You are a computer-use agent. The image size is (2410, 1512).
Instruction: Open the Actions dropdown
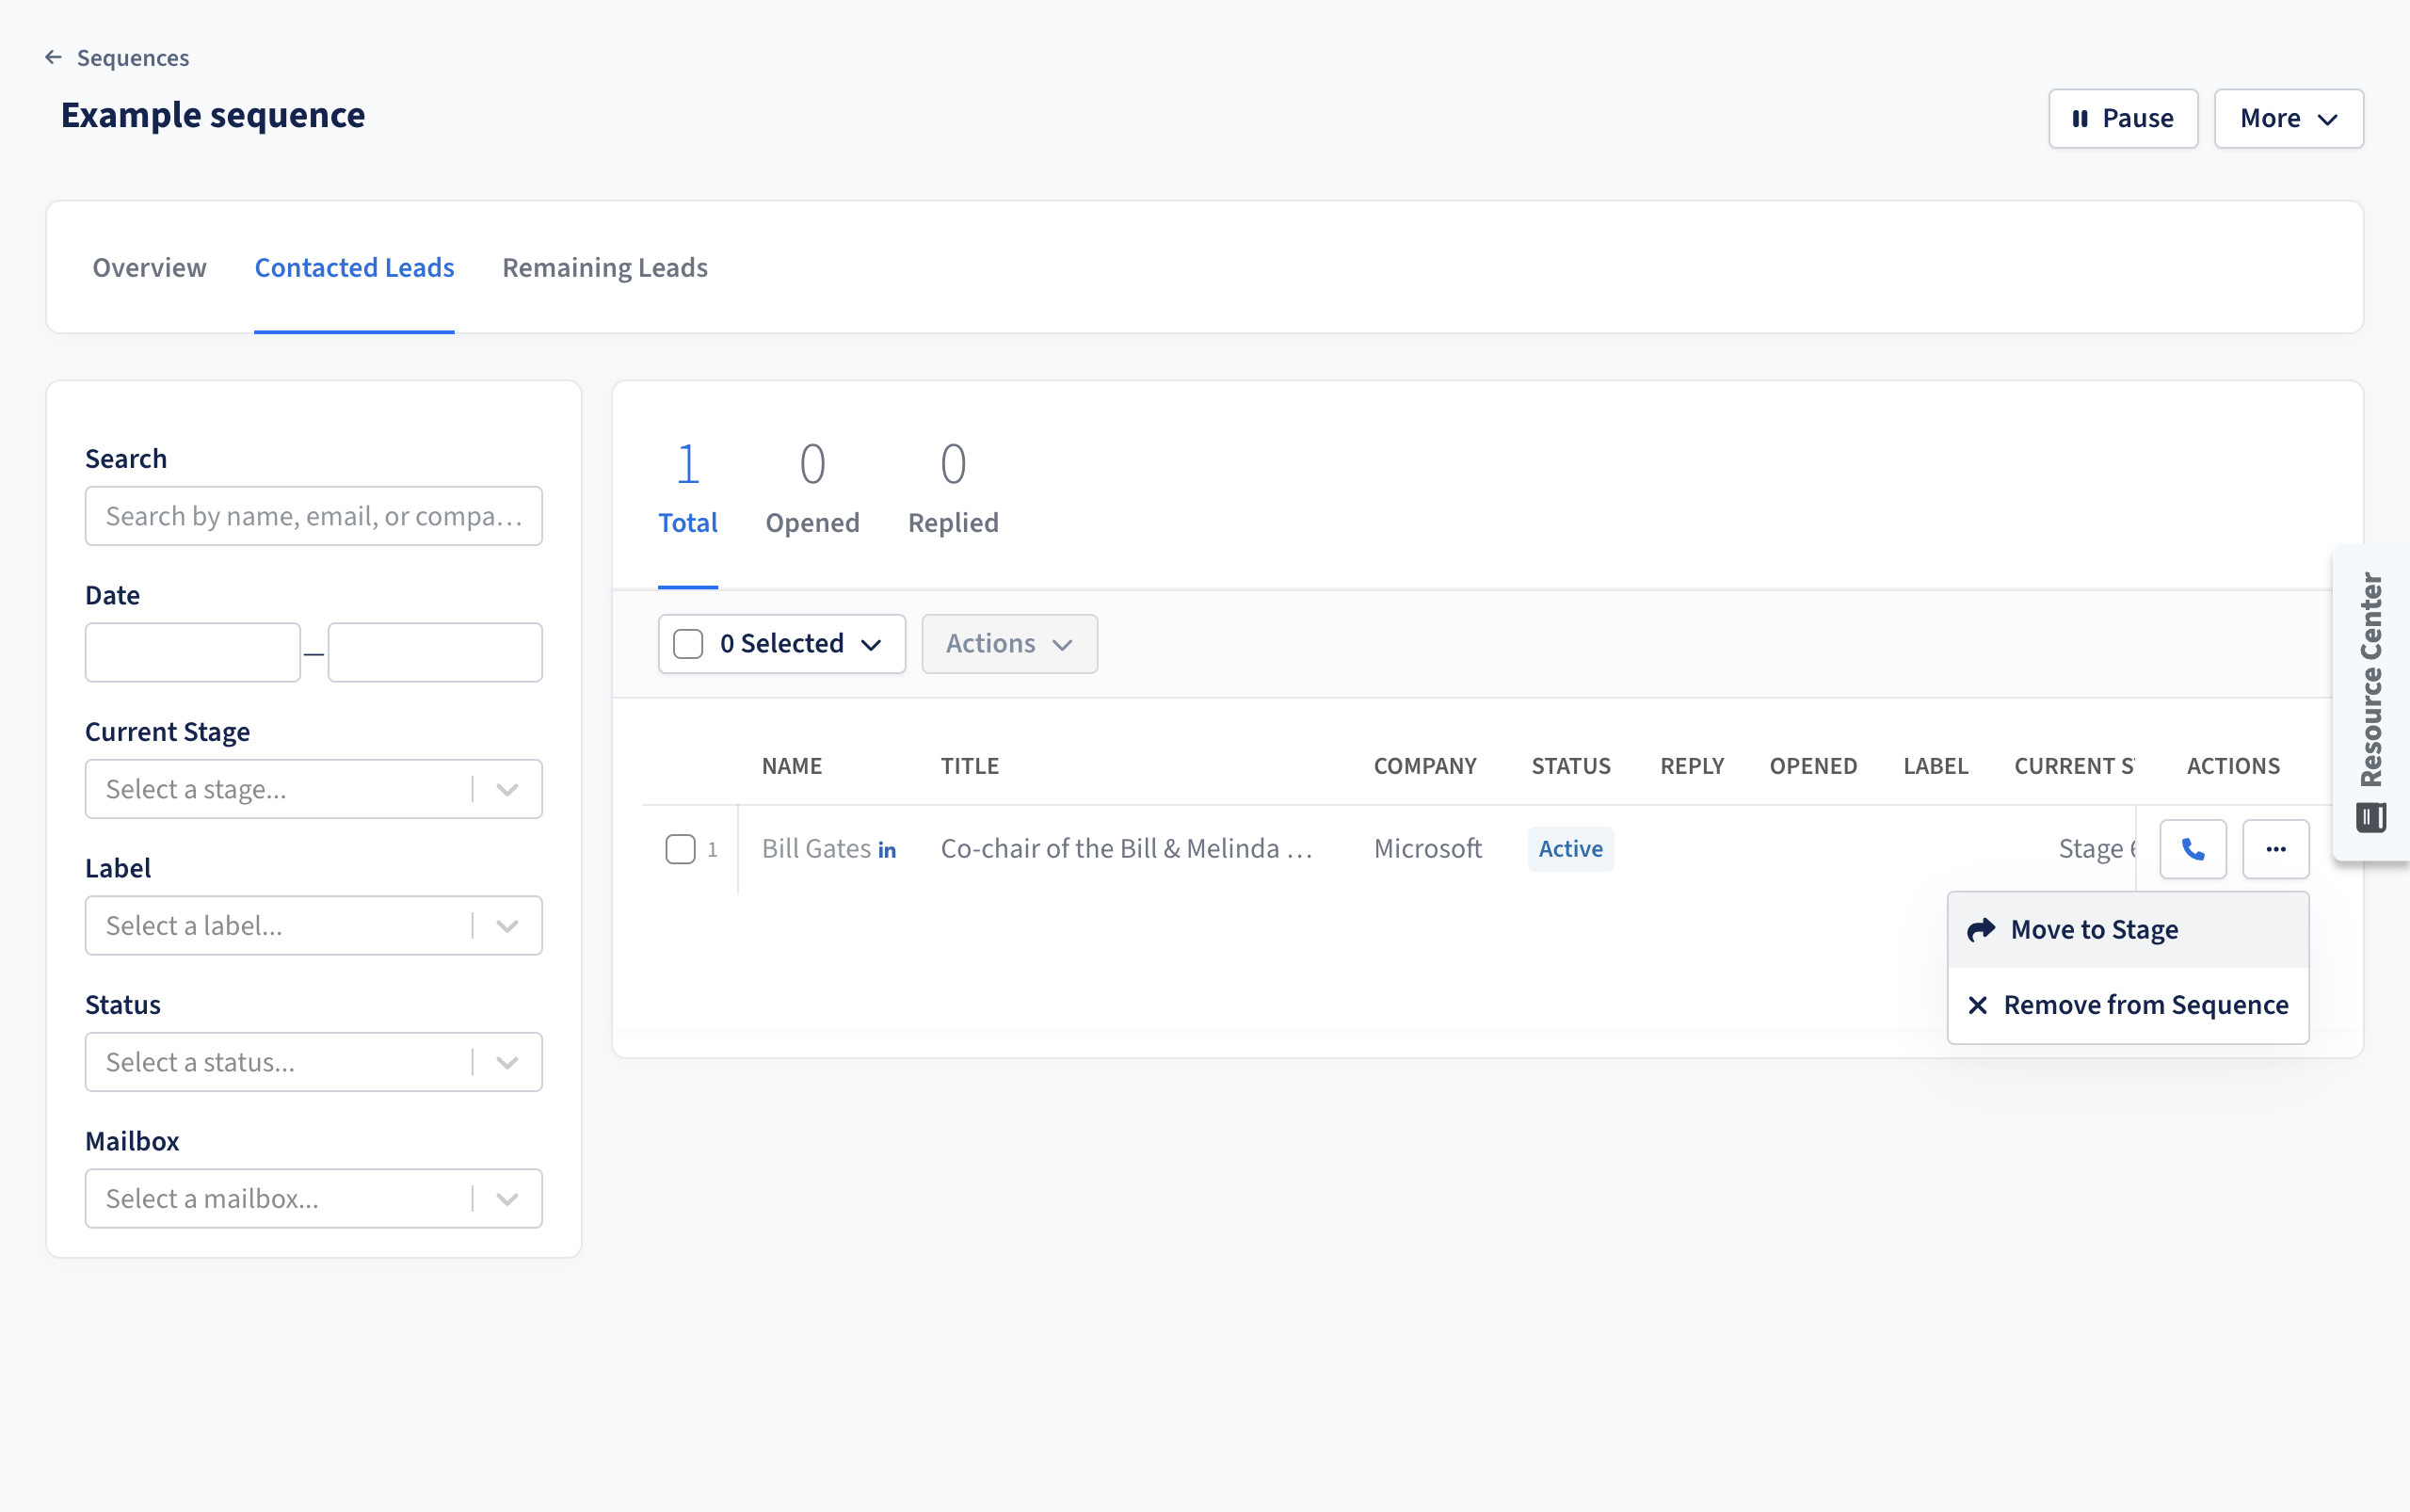point(1009,644)
